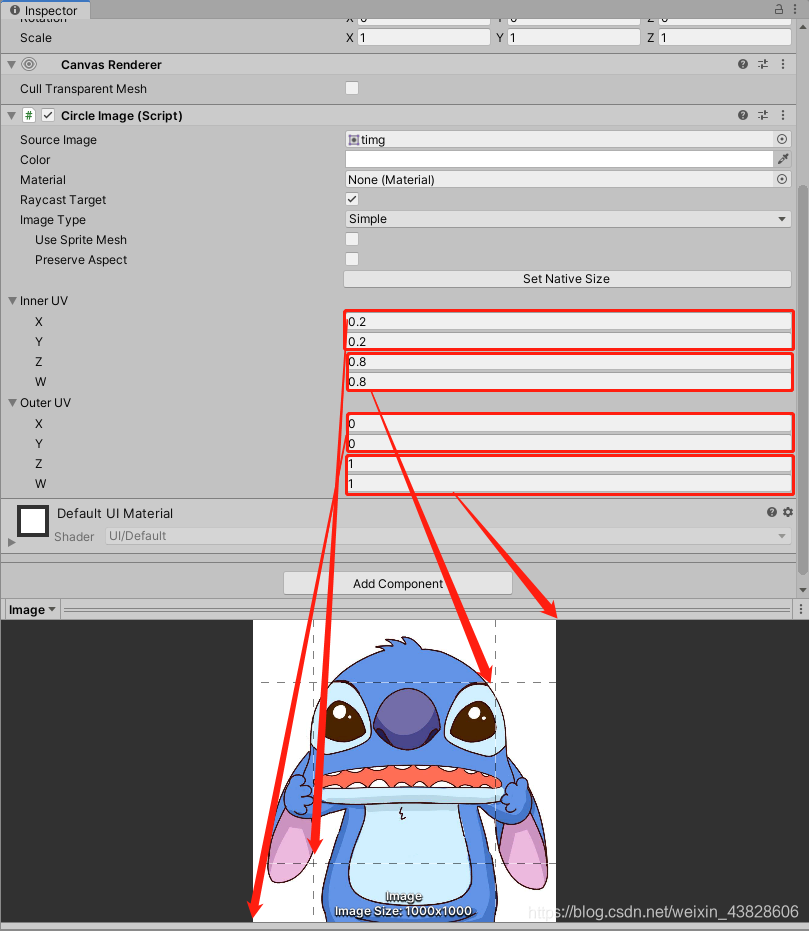Image resolution: width=809 pixels, height=931 pixels.
Task: Toggle Cull Transparent Mesh checkbox
Action: pyautogui.click(x=352, y=88)
